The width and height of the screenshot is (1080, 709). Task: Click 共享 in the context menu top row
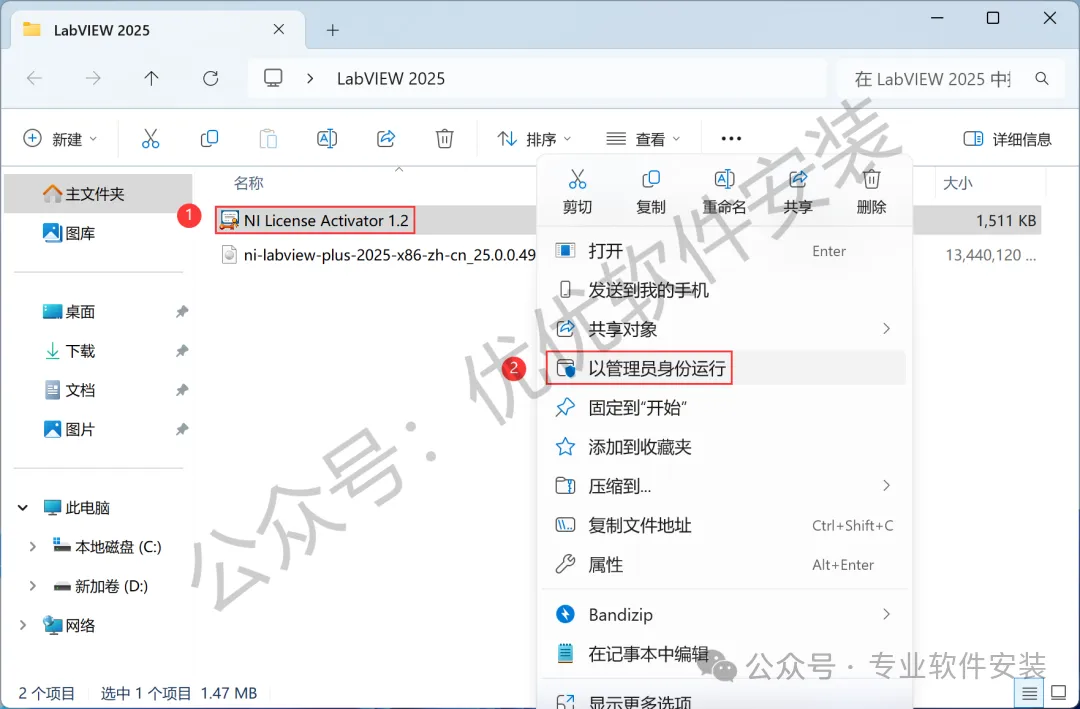tap(798, 192)
